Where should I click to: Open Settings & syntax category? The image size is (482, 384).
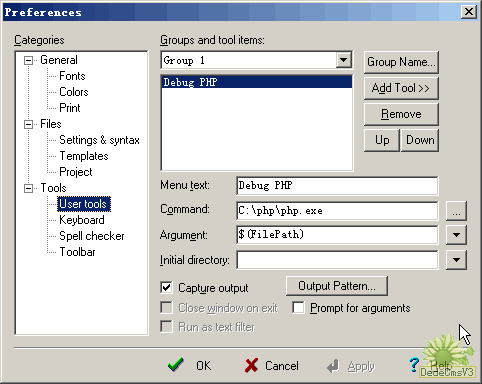click(99, 140)
